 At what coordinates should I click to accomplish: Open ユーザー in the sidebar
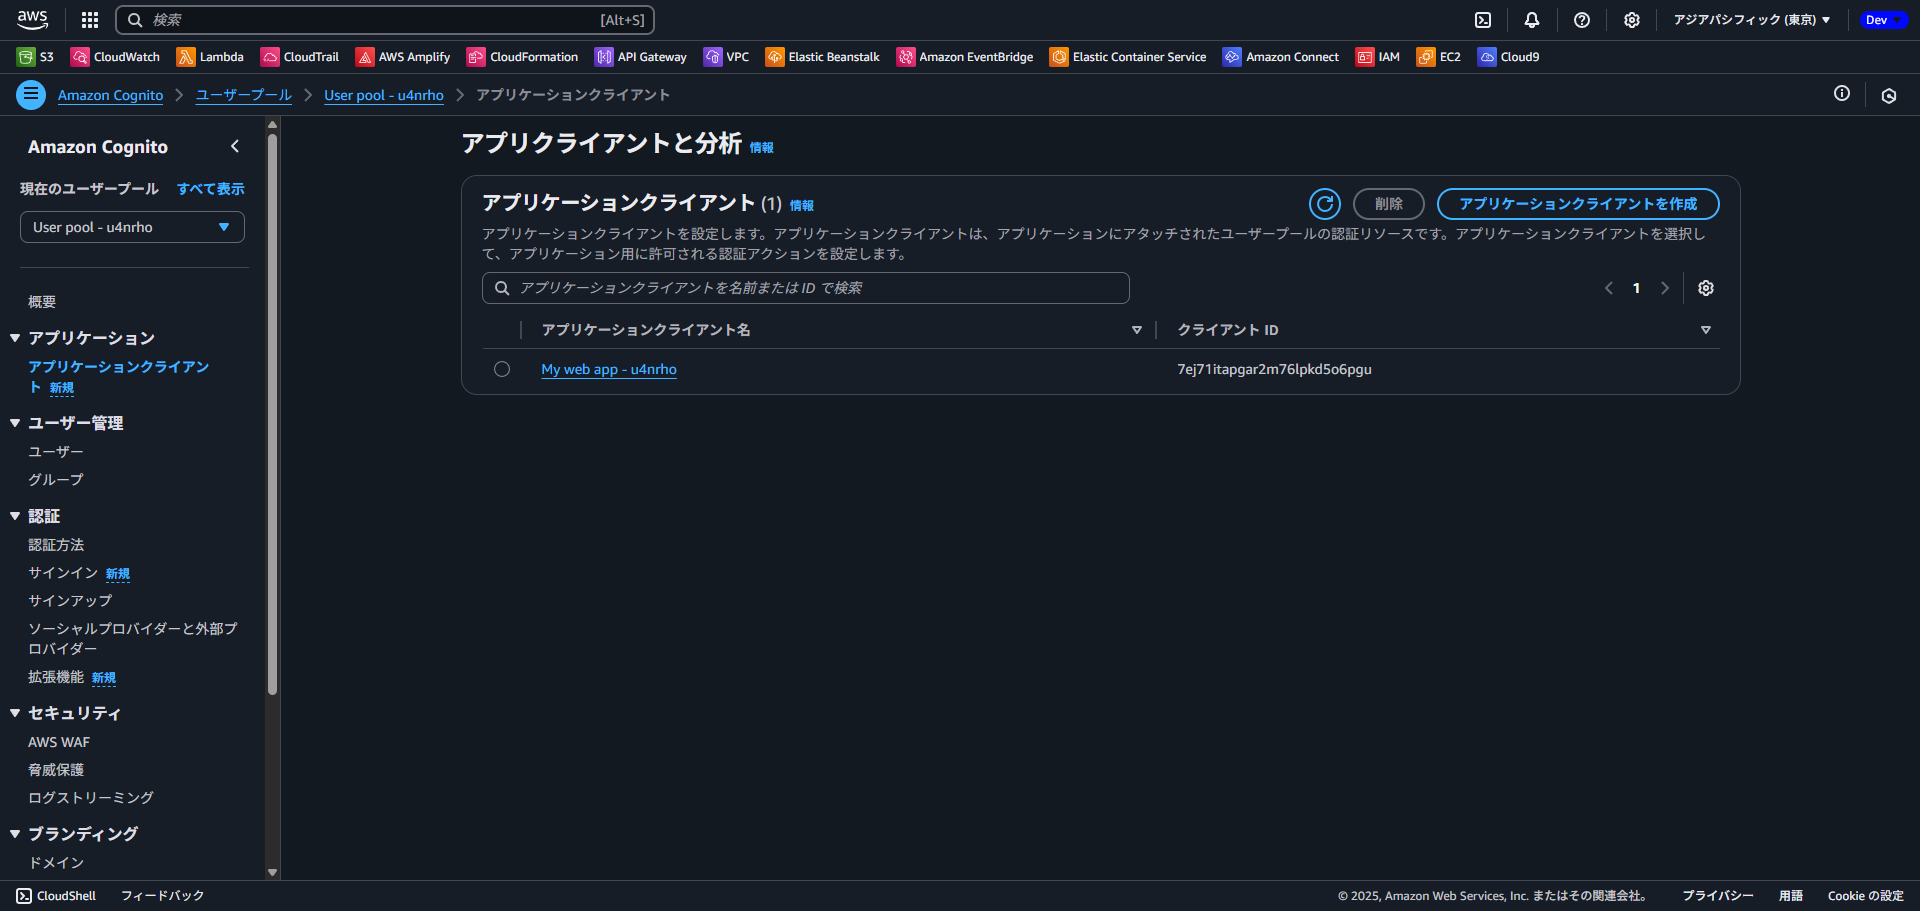coord(56,452)
